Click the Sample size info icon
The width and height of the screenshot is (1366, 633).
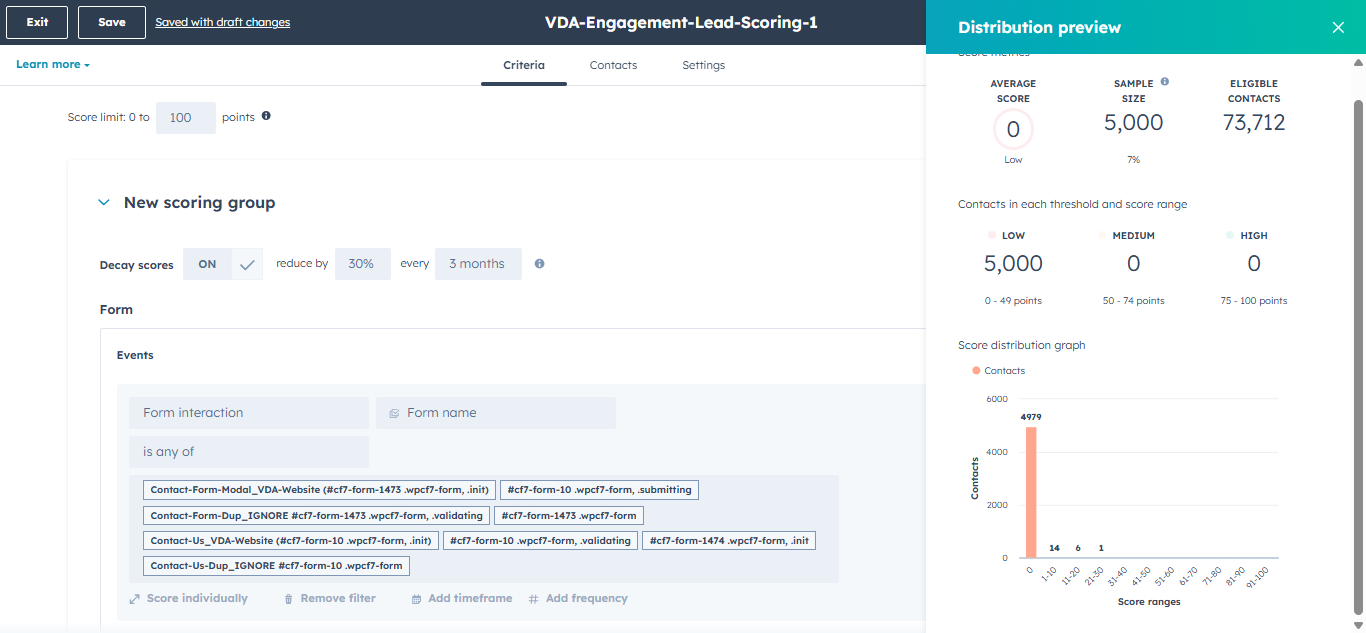[x=1165, y=82]
